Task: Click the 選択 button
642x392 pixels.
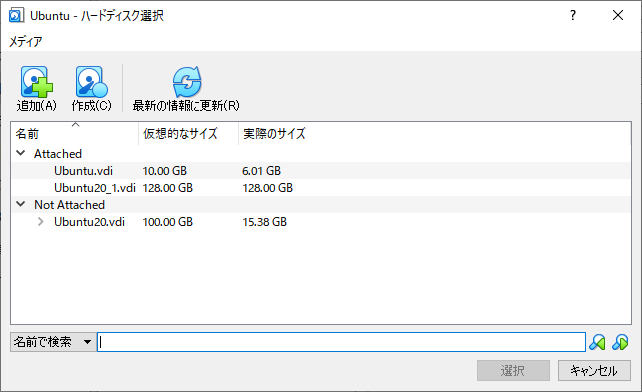Action: click(x=513, y=371)
